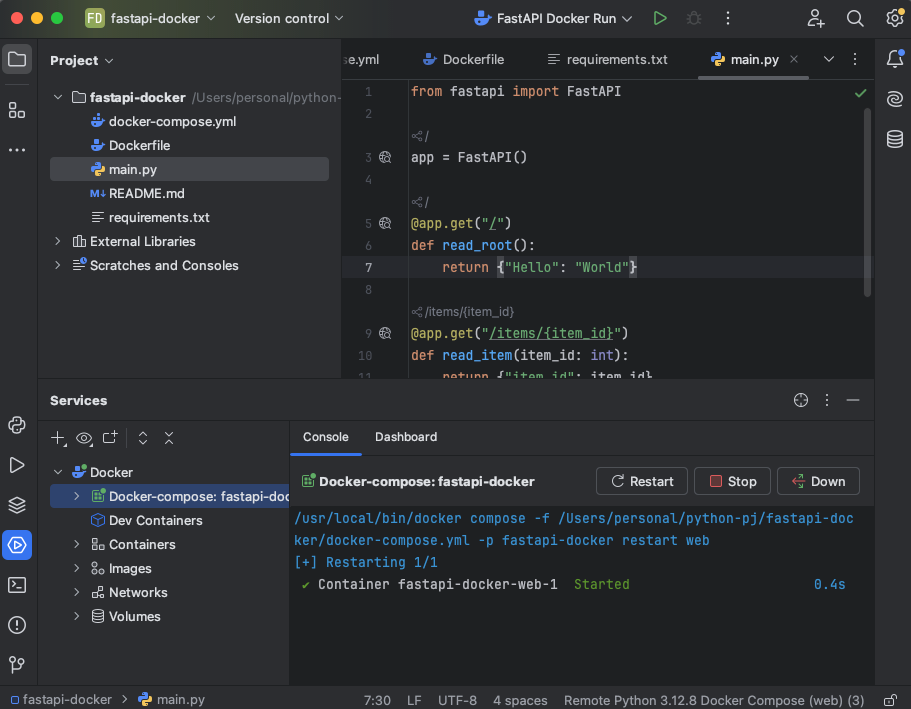Open the Problems tool window
The height and width of the screenshot is (709, 911).
[16, 625]
